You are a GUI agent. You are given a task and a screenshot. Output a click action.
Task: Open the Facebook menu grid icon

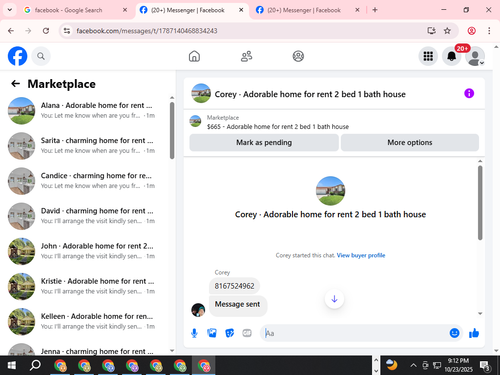(428, 56)
